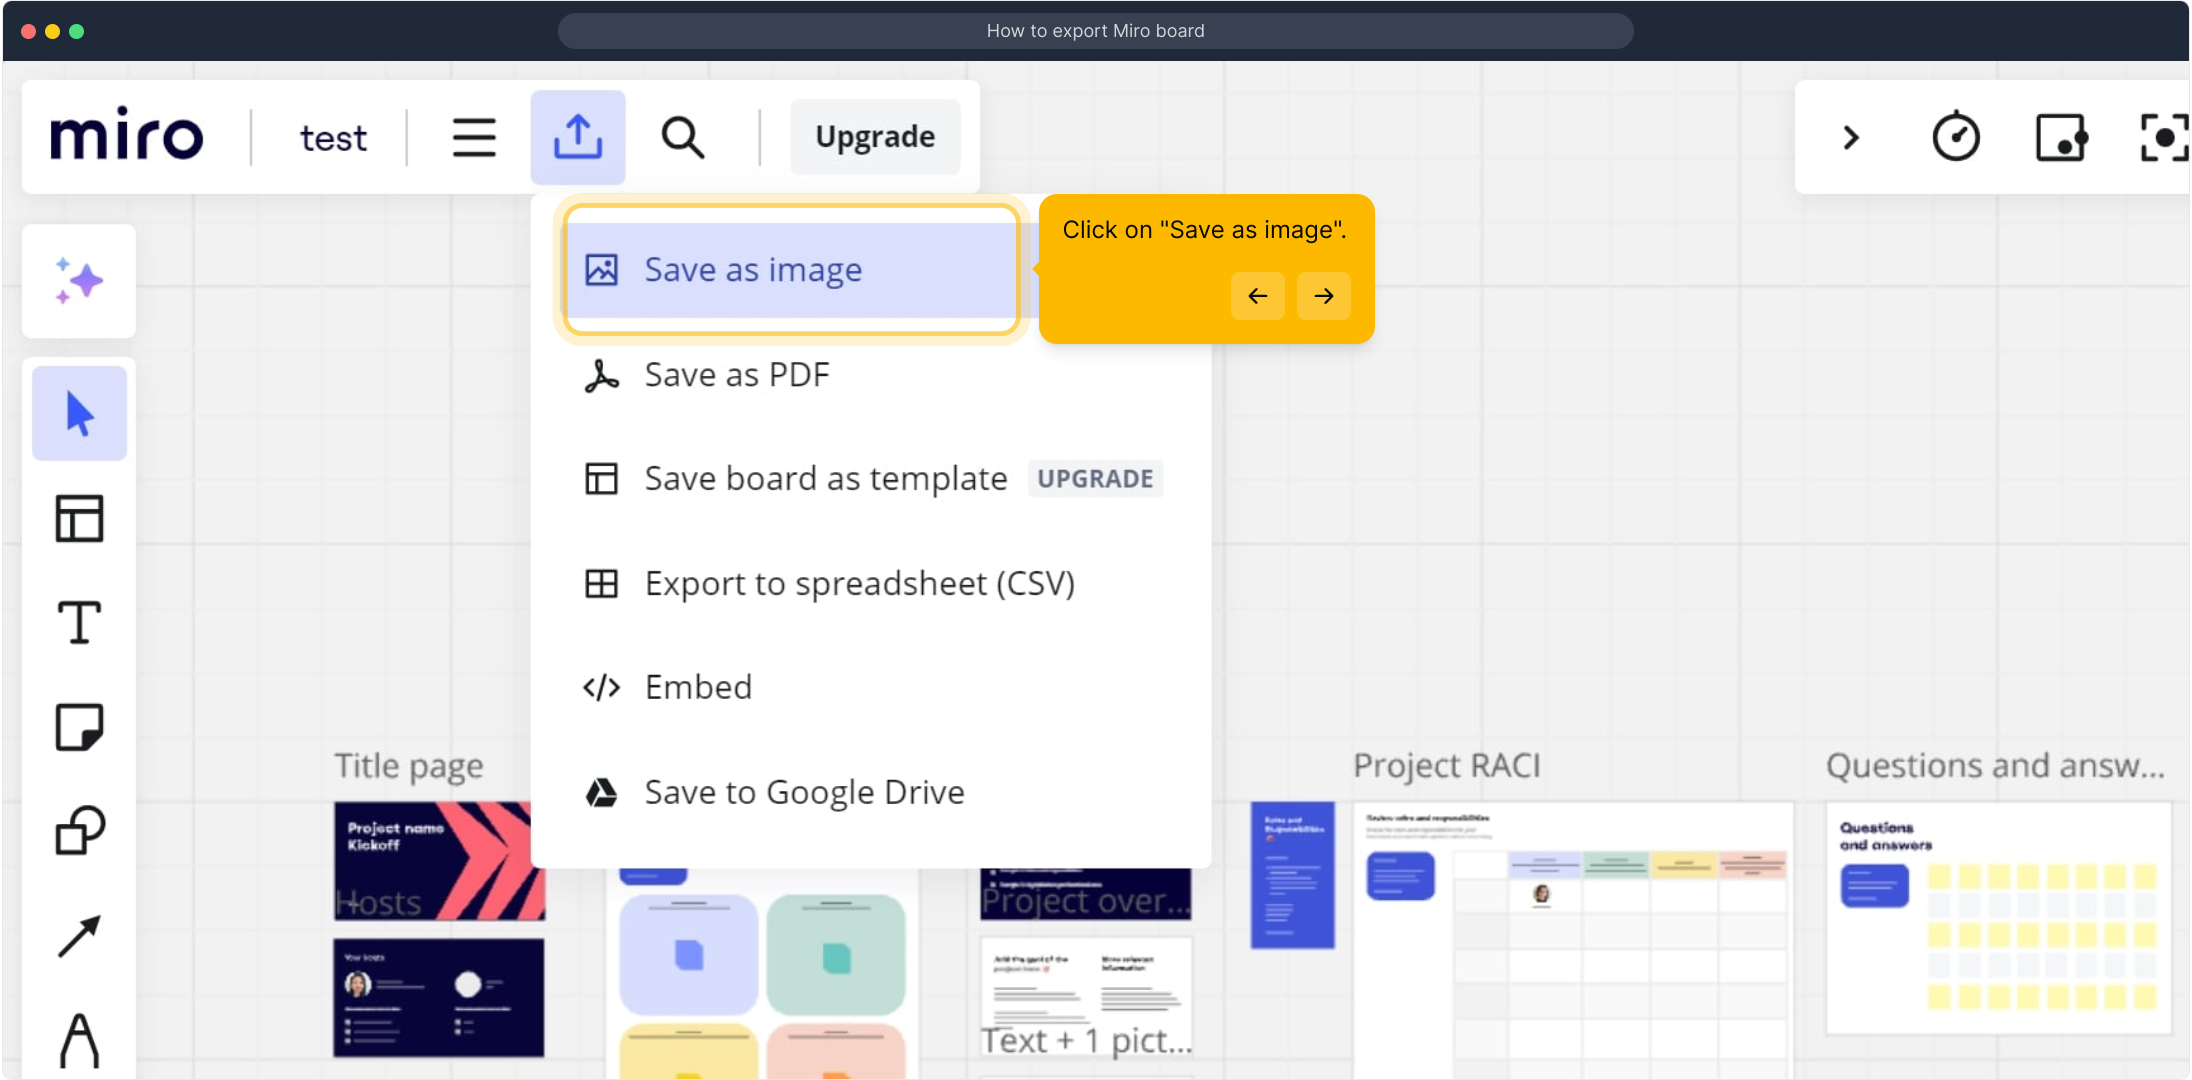Expand the collaboration toolbar chevron
Viewport: 2192px width, 1080px height.
(x=1850, y=137)
